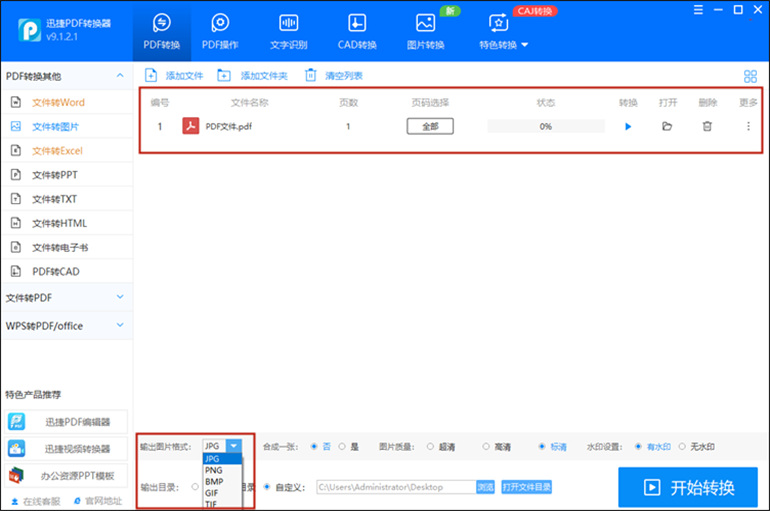Open 迅捷PDF编辑器 product recommendation
This screenshot has height=511, width=770.
click(66, 422)
